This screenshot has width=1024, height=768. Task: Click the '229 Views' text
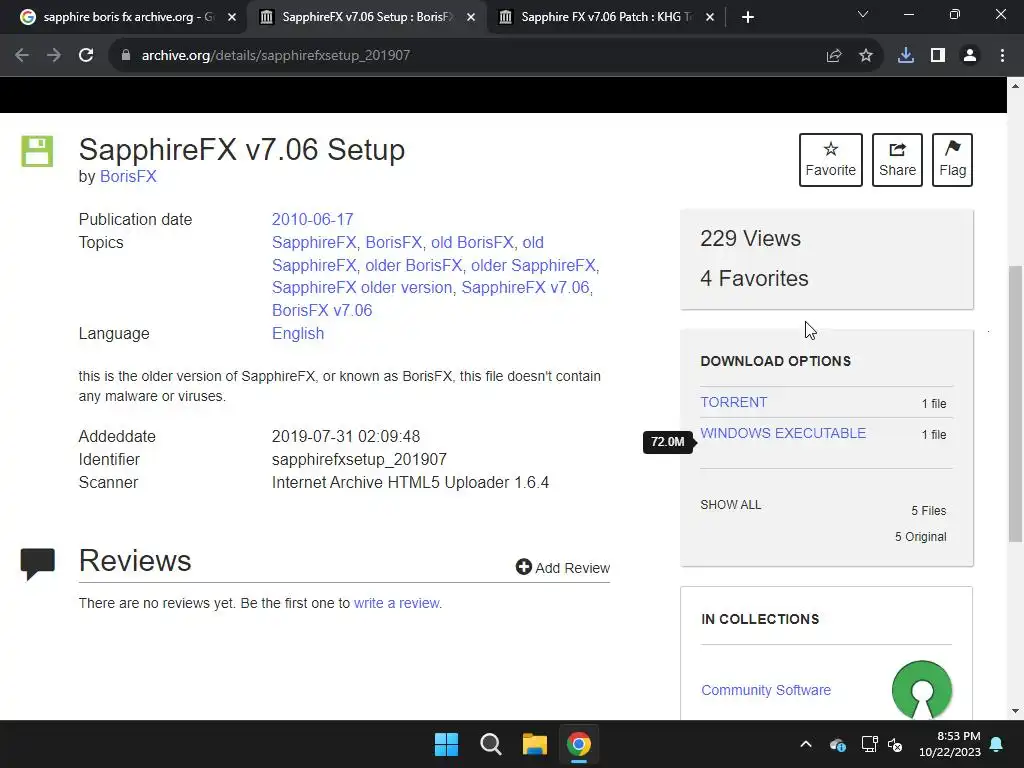(750, 238)
